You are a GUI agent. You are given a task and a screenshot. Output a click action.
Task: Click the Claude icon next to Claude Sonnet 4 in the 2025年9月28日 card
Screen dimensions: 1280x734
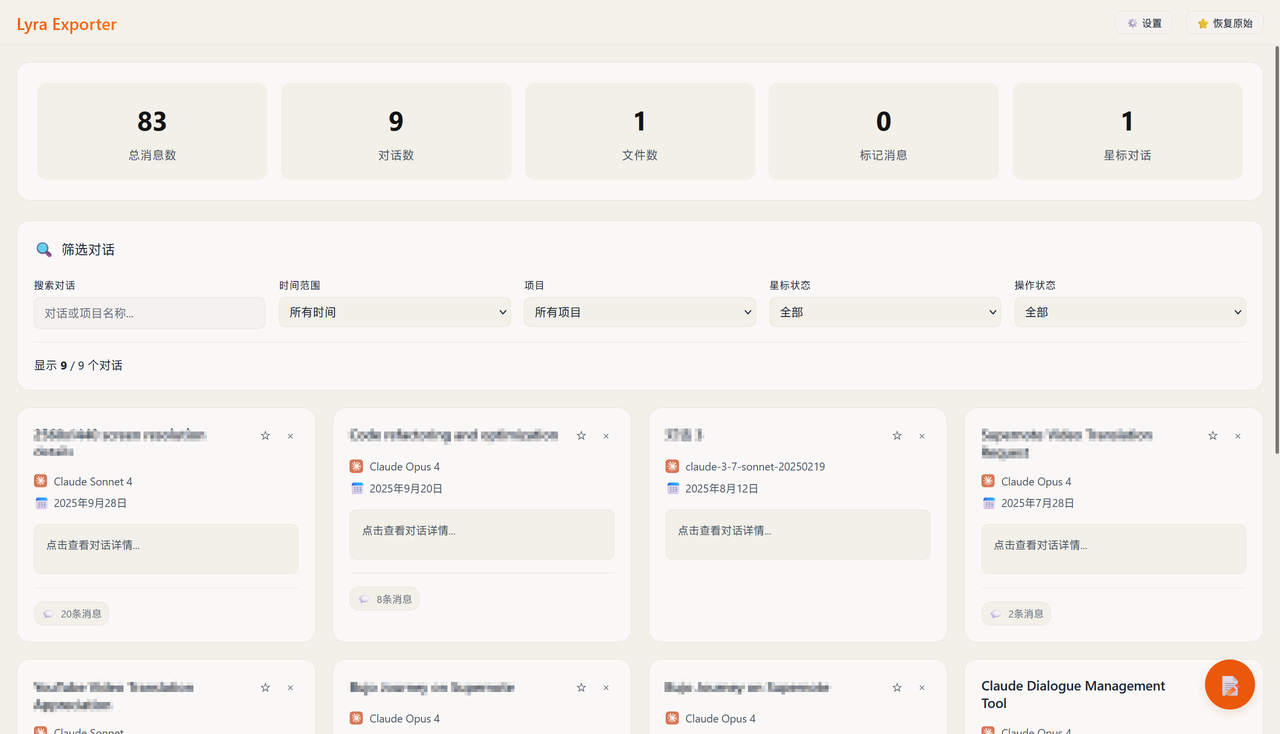(41, 481)
